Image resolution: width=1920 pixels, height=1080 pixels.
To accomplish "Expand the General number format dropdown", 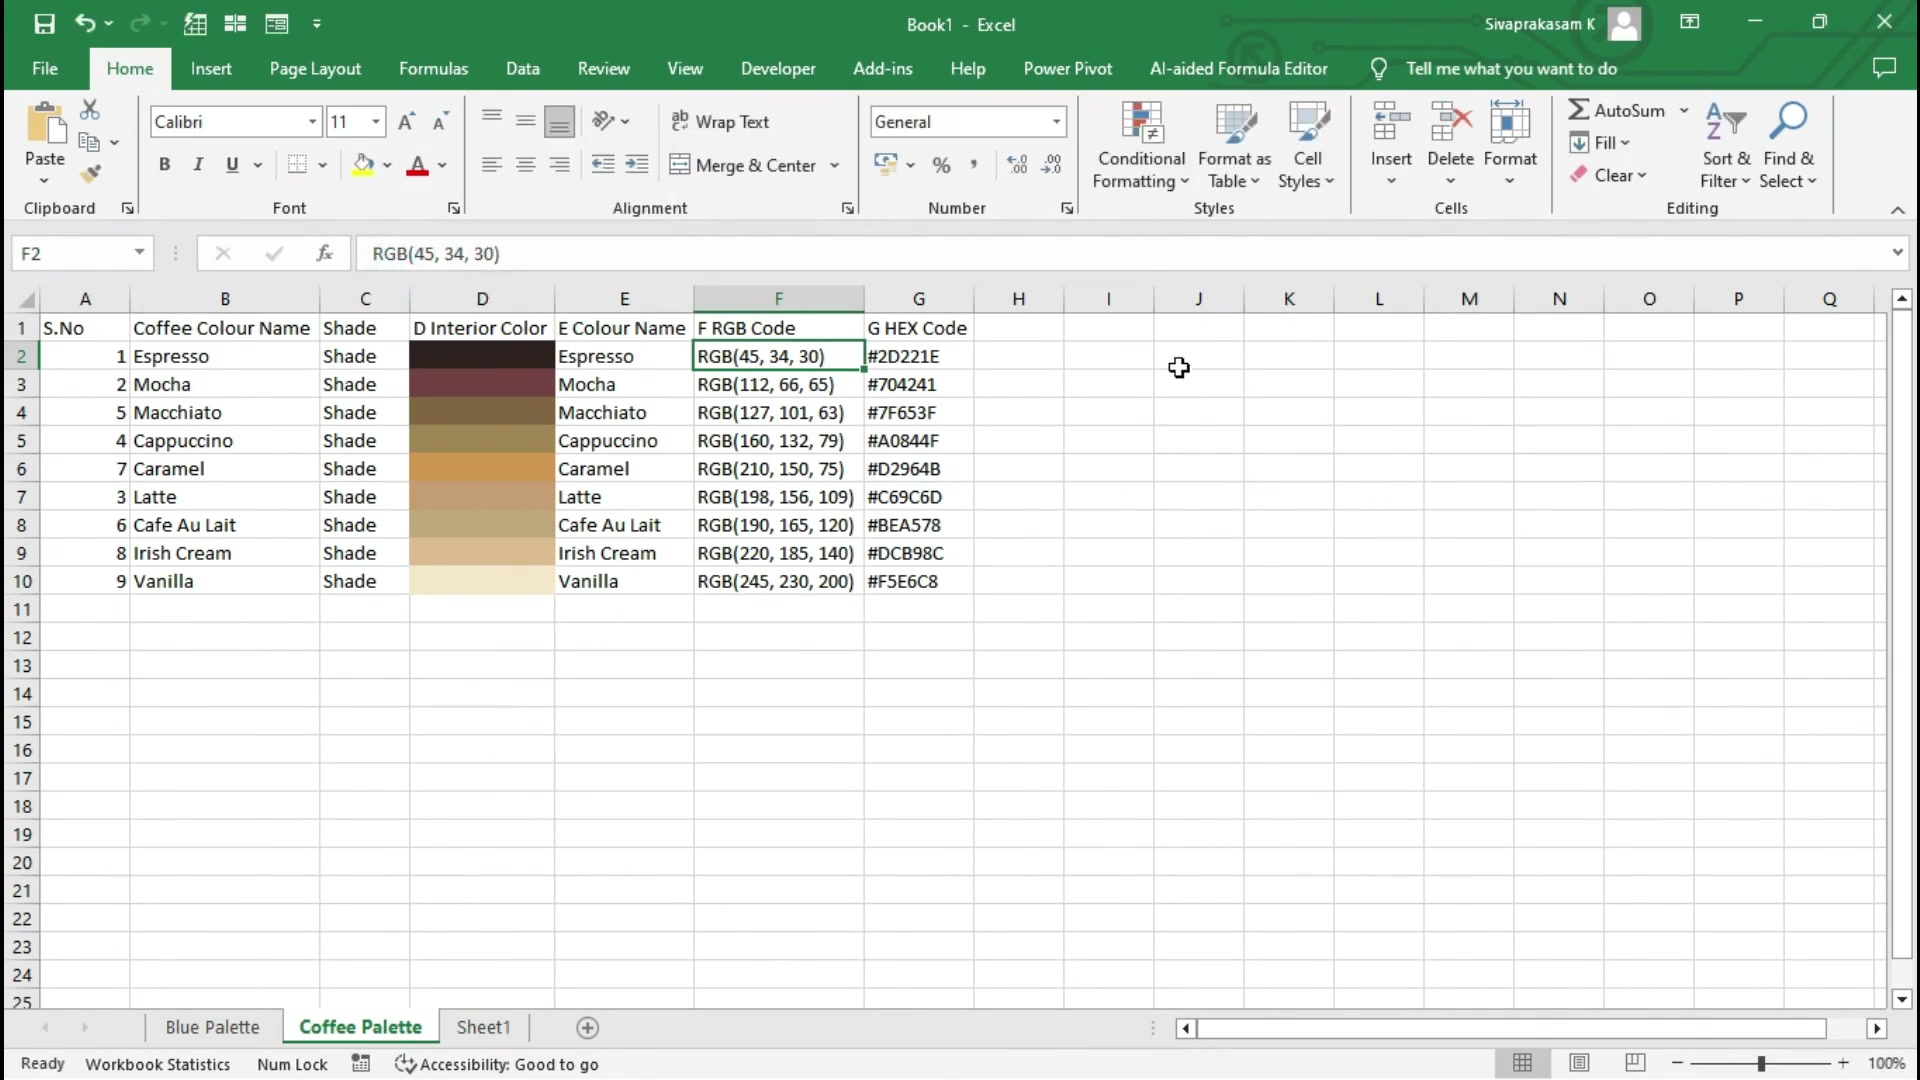I will point(1056,122).
